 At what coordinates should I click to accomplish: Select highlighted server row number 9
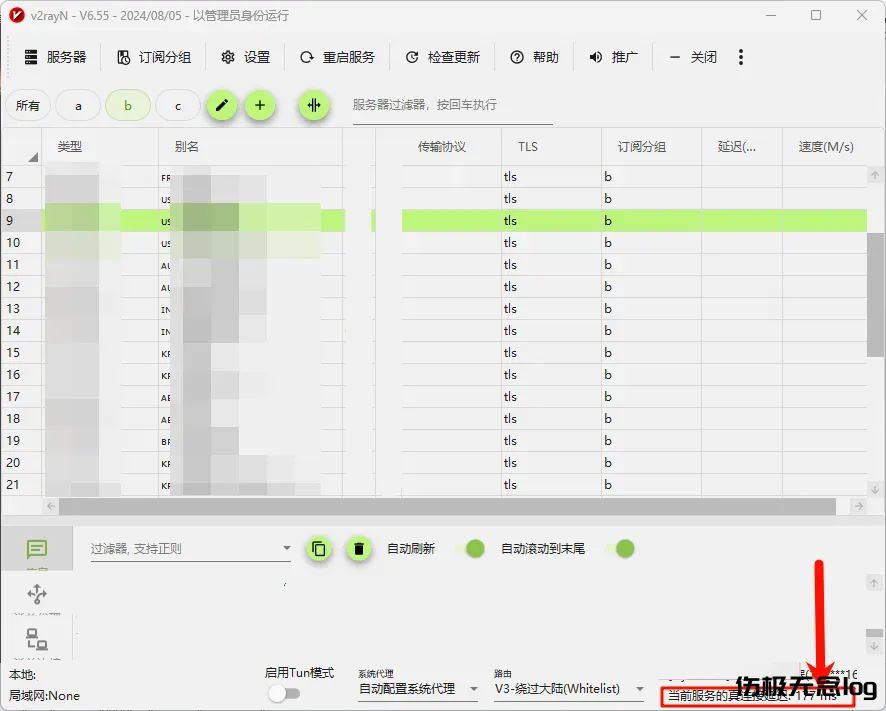[x=434, y=221]
